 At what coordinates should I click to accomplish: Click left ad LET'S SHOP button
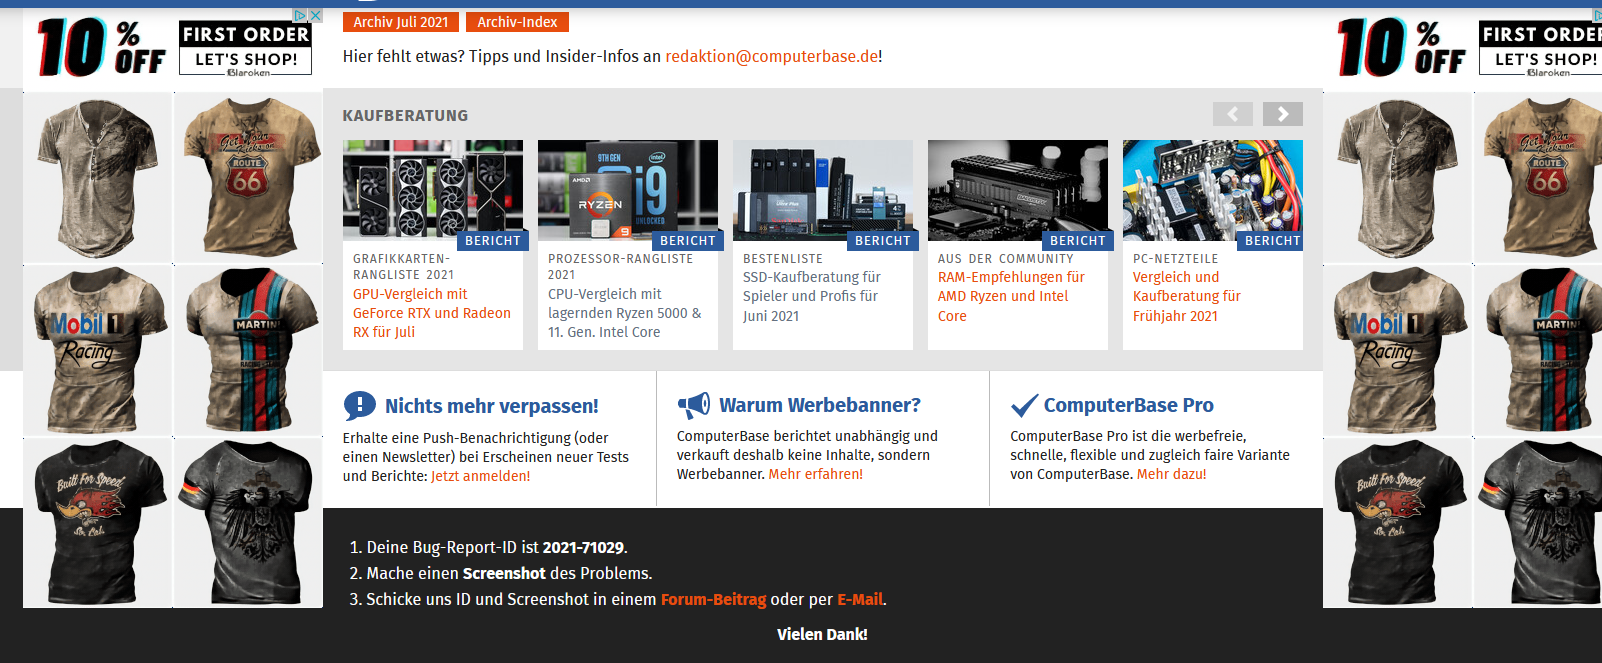[x=246, y=60]
